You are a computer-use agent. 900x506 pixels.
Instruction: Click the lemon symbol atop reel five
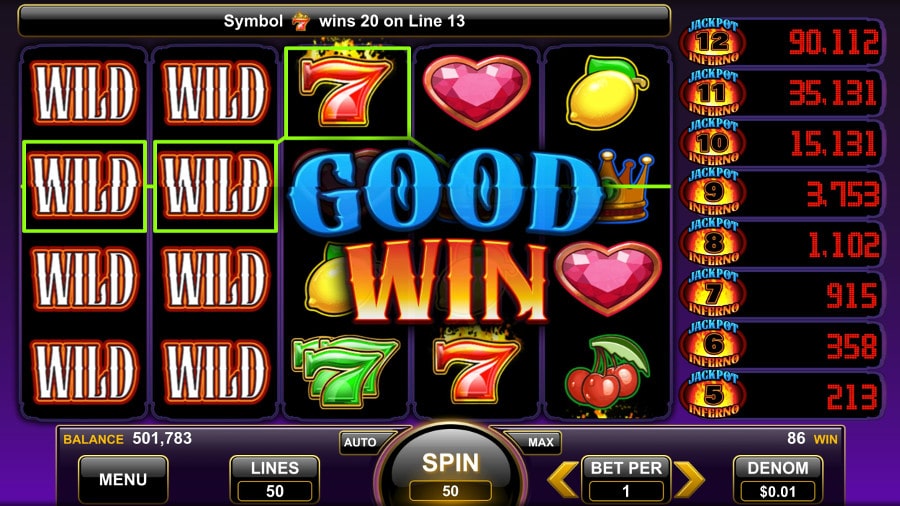point(607,93)
